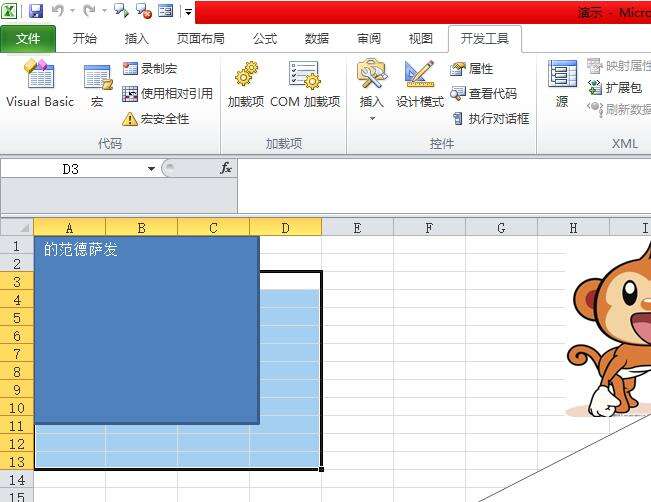
Task: Select row 7 header
Action: coord(17,354)
